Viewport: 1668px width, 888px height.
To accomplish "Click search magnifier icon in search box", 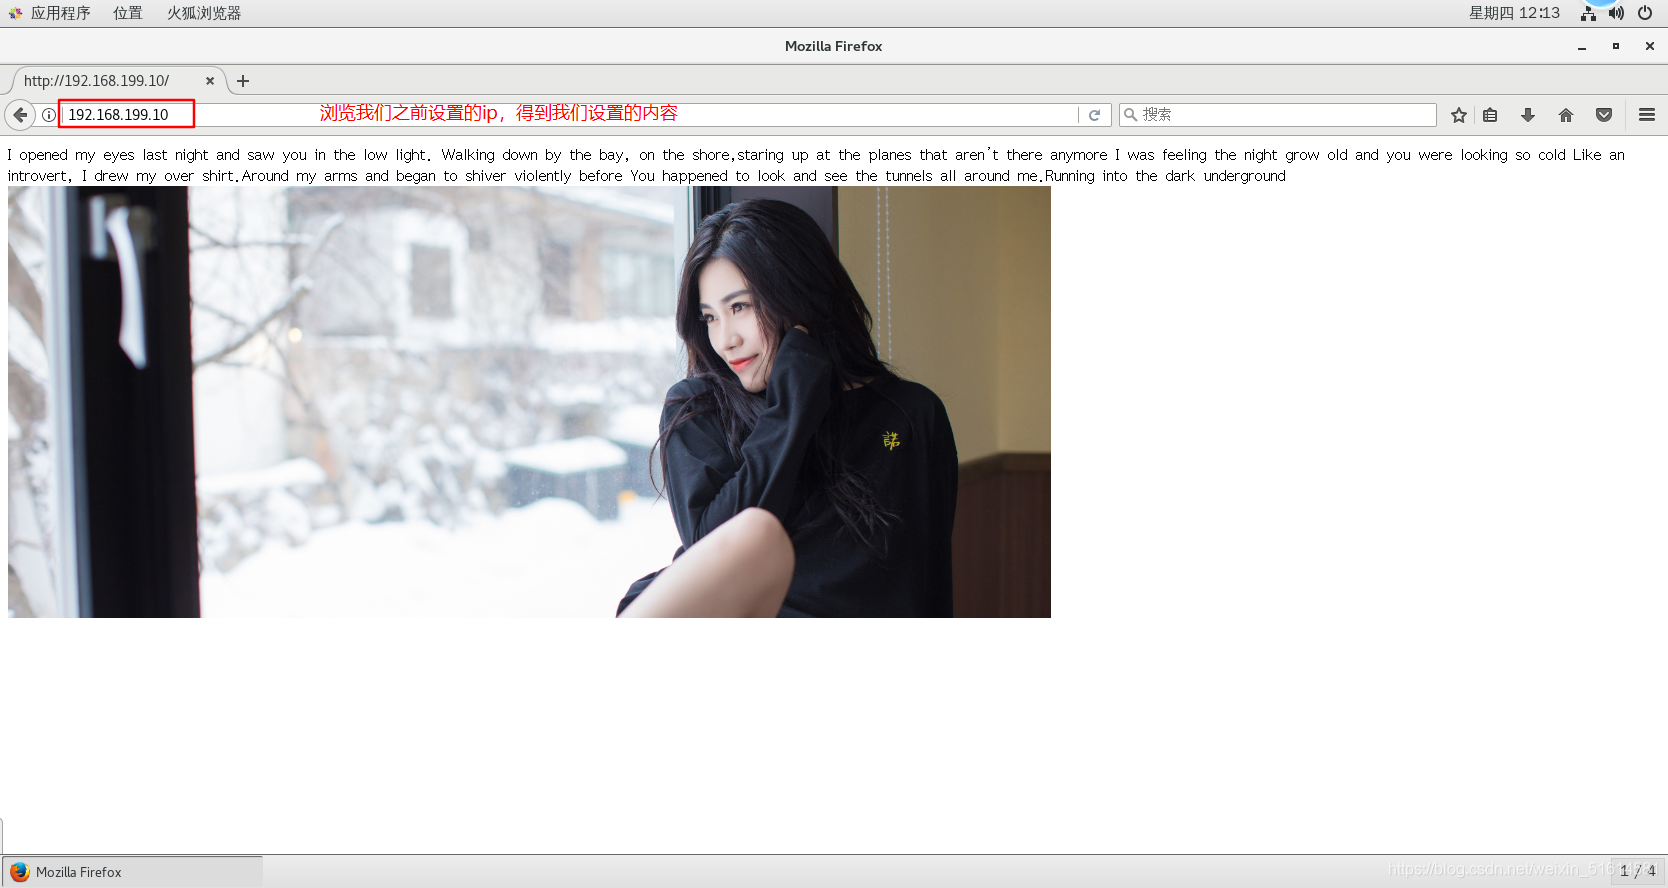I will (1131, 115).
